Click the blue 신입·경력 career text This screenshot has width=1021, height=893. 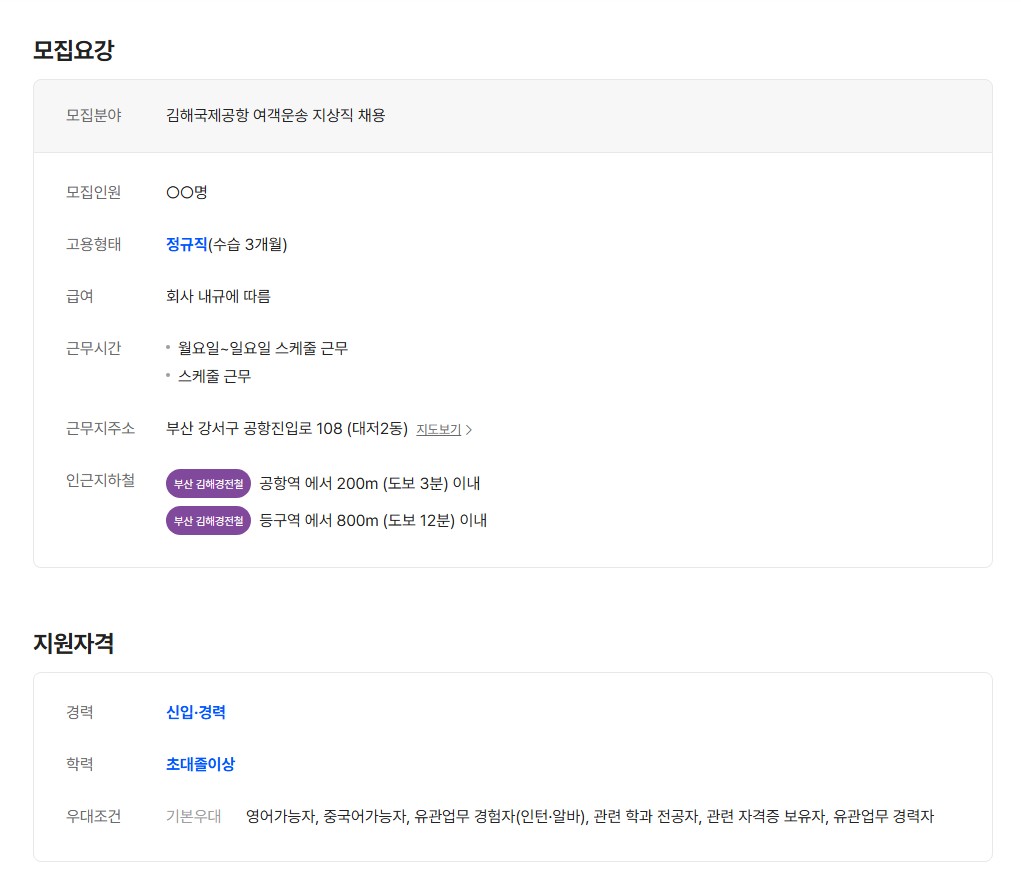pyautogui.click(x=196, y=712)
